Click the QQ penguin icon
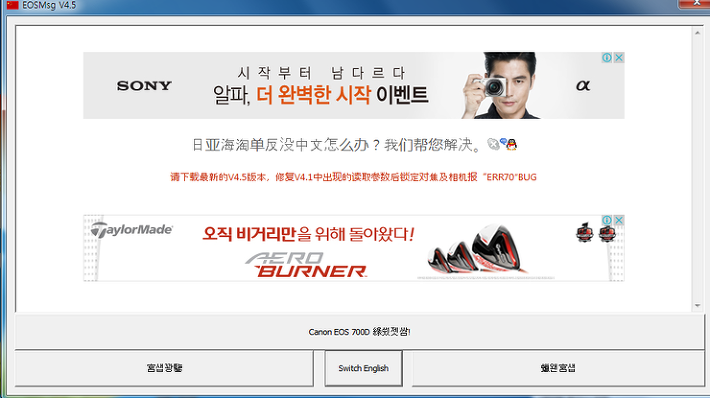Screen dimensions: 710x398 (512, 145)
